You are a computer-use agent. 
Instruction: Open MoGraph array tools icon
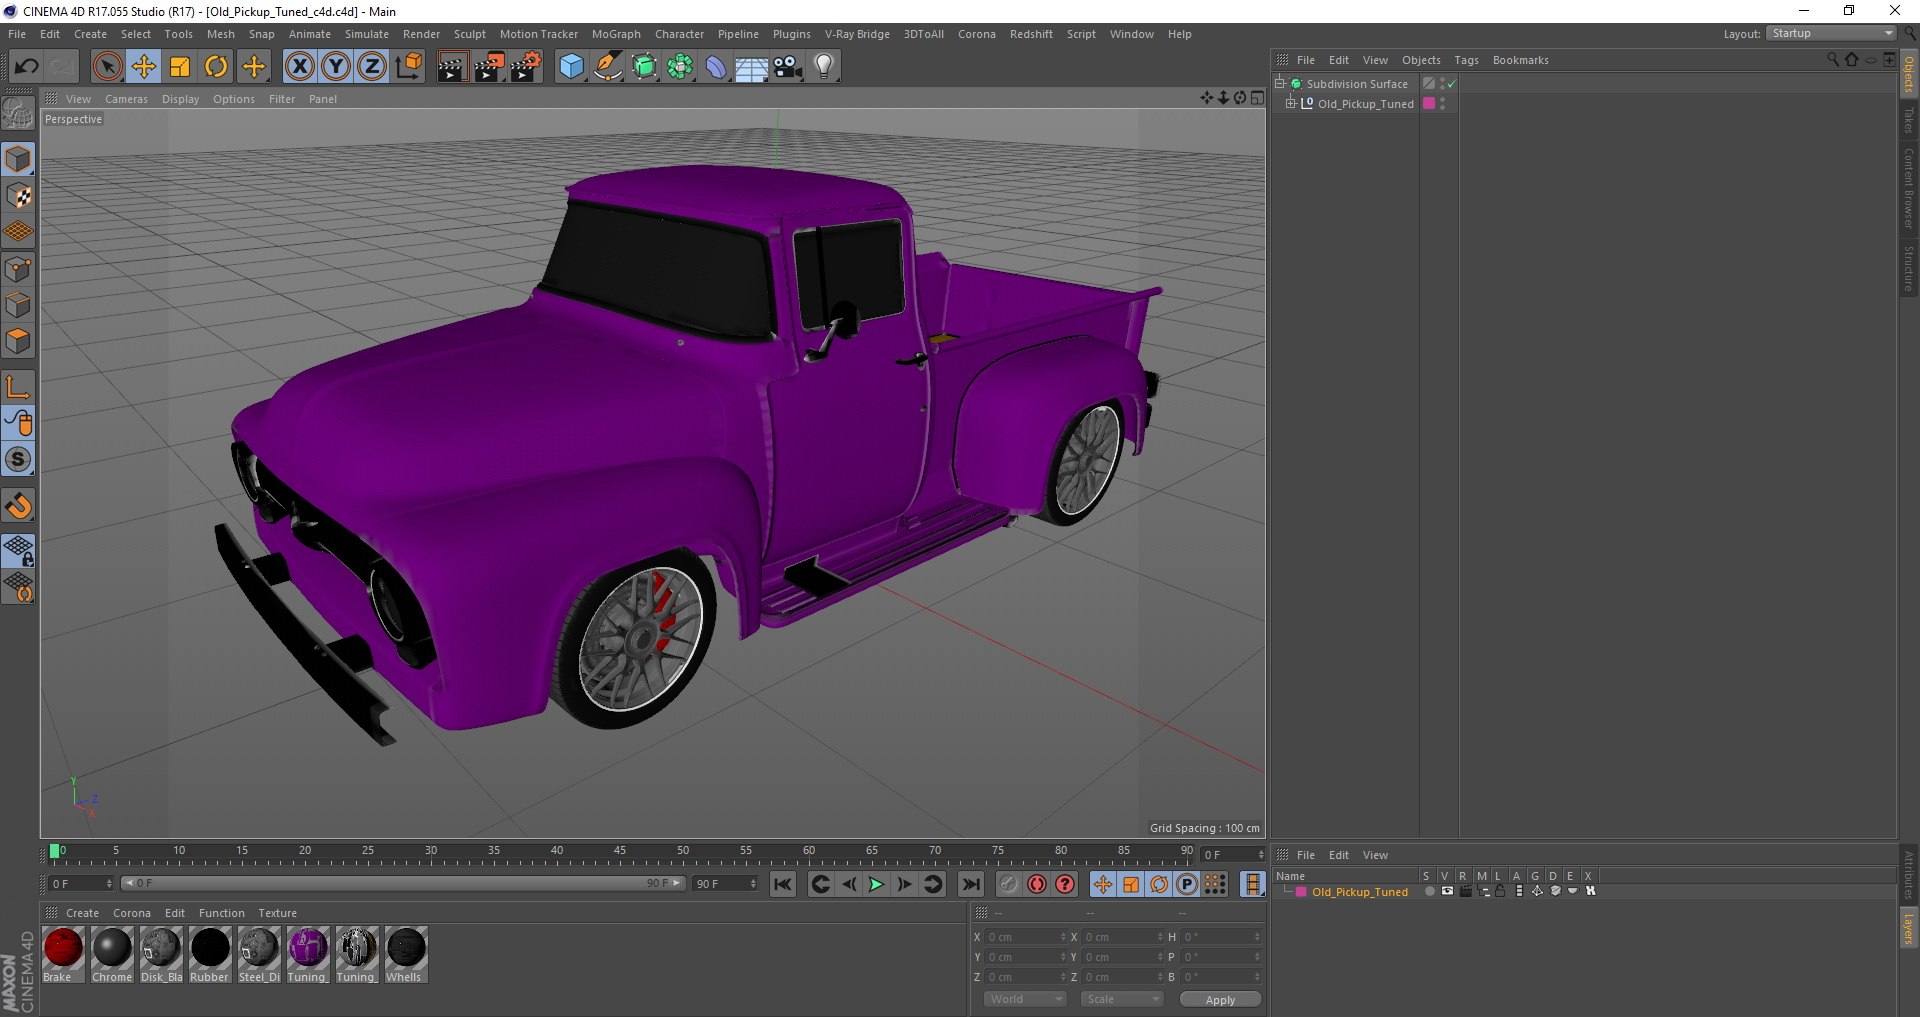[680, 67]
